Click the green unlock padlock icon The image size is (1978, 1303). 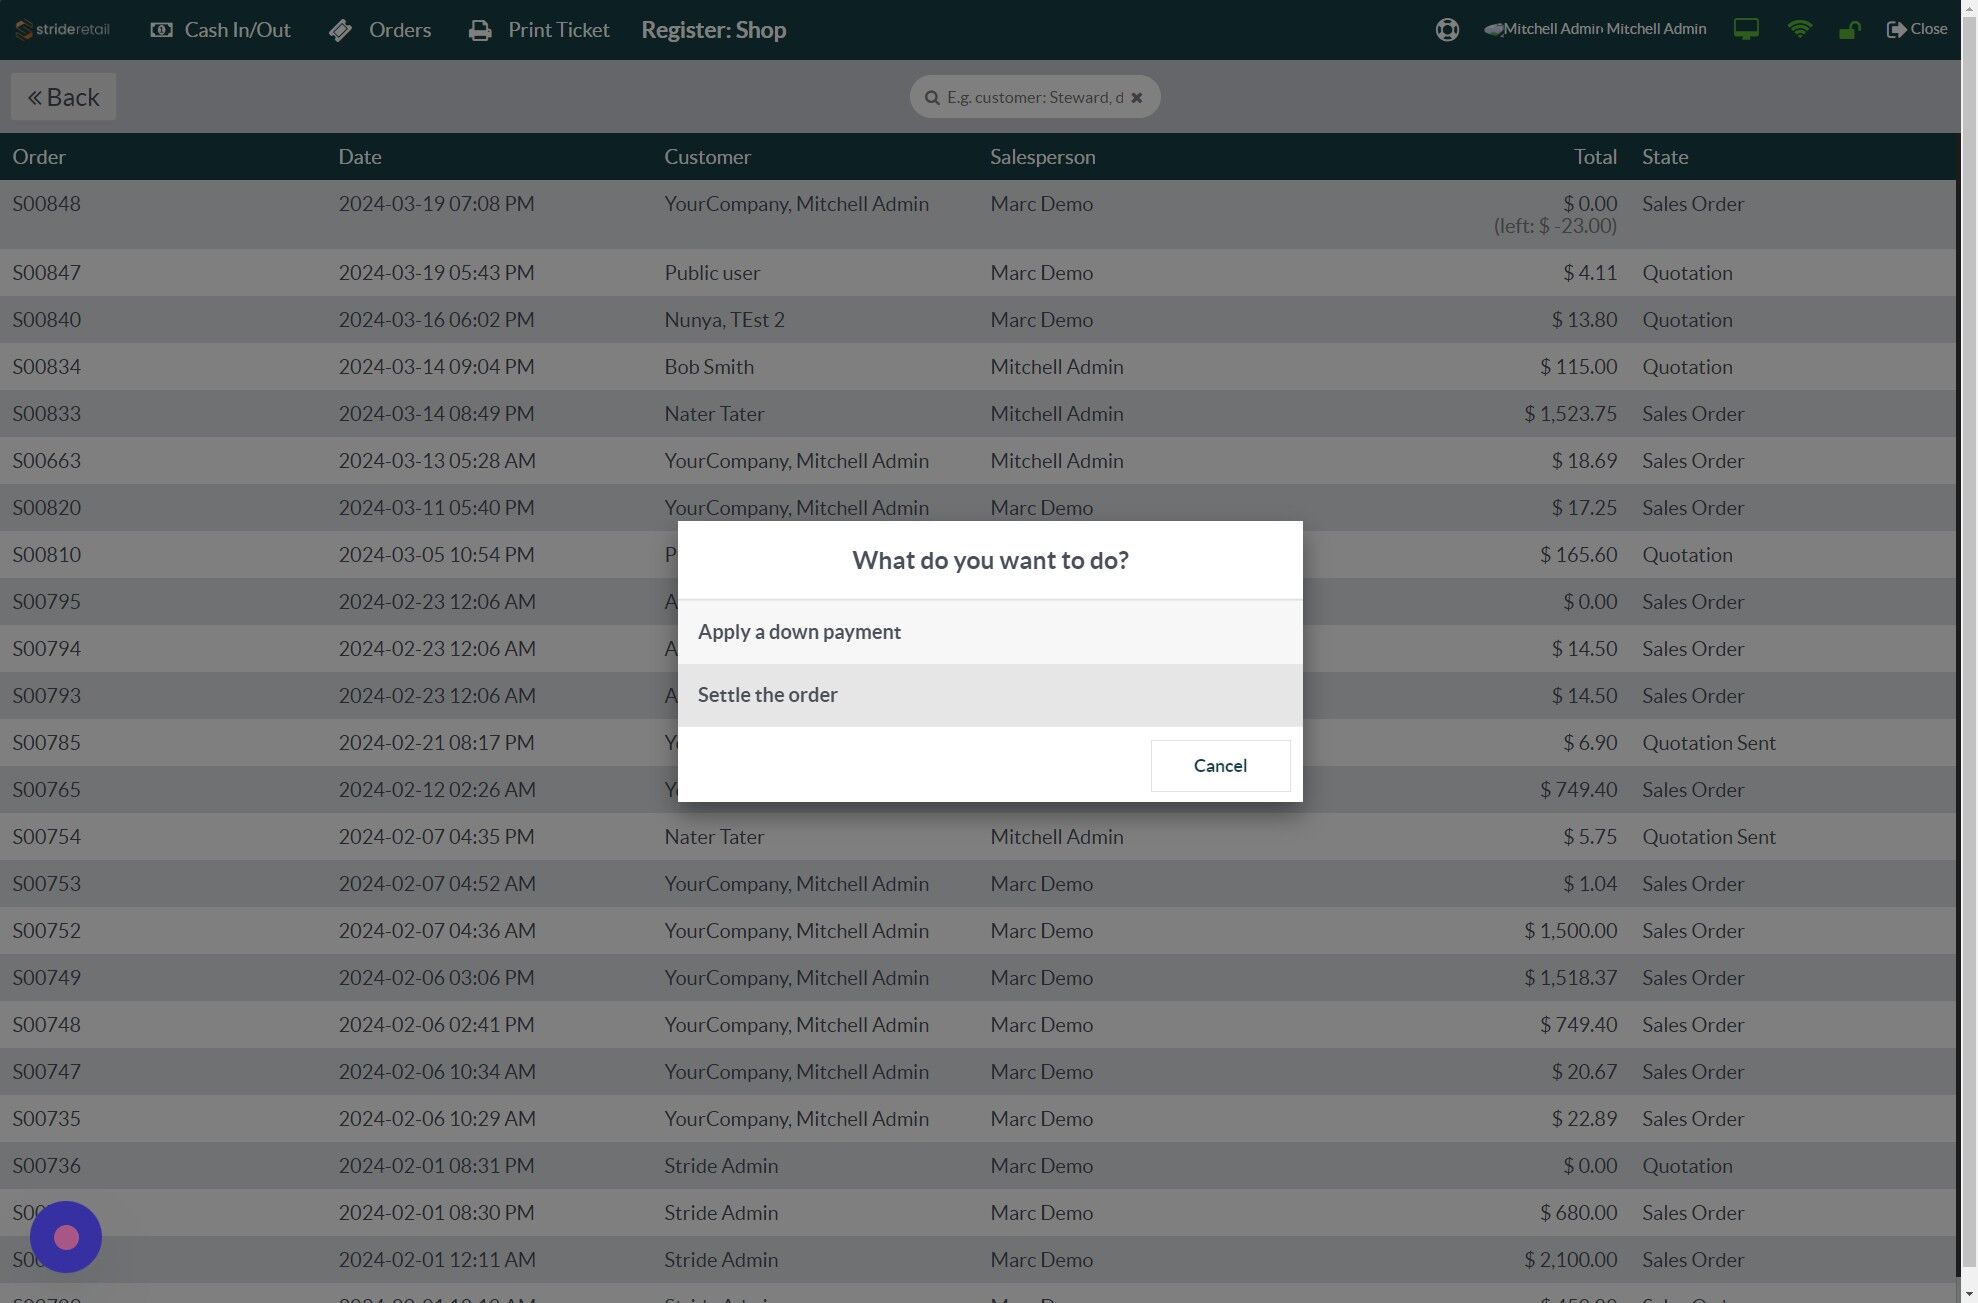pyautogui.click(x=1849, y=30)
